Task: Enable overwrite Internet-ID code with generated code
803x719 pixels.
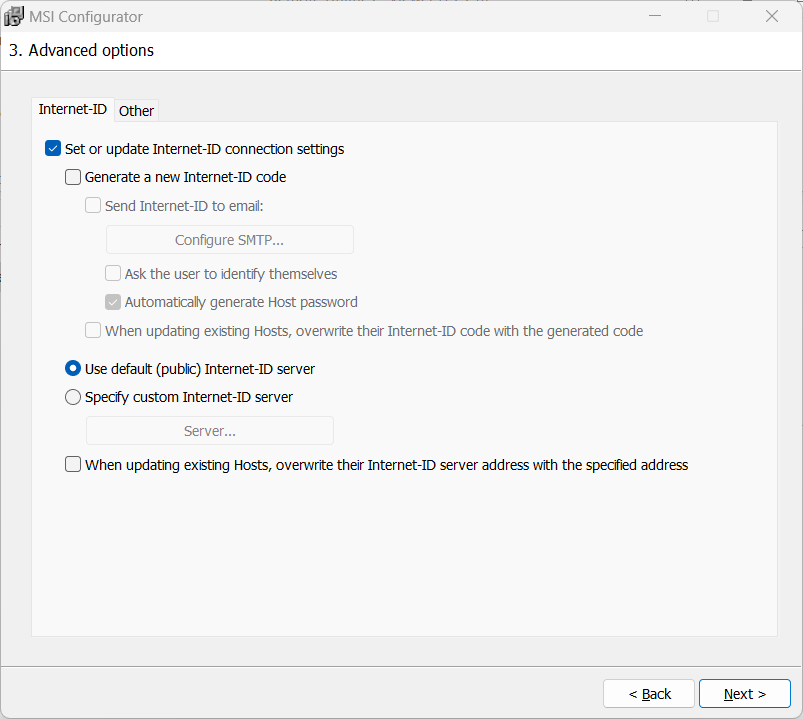Action: tap(93, 331)
